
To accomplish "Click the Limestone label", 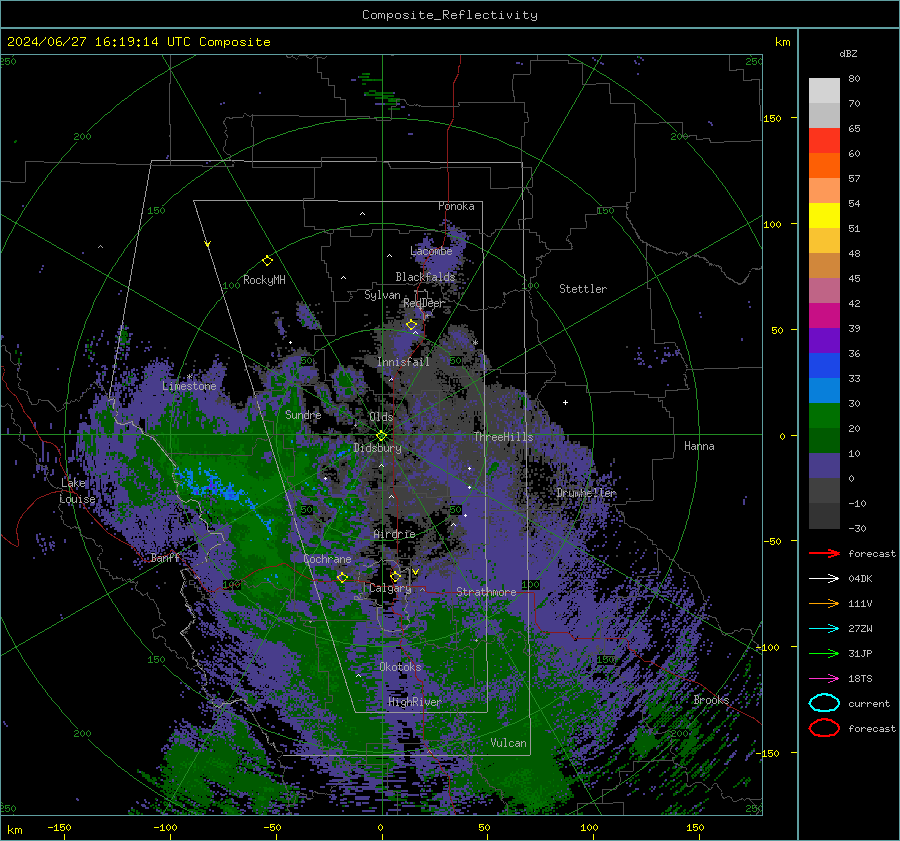I will tap(189, 386).
